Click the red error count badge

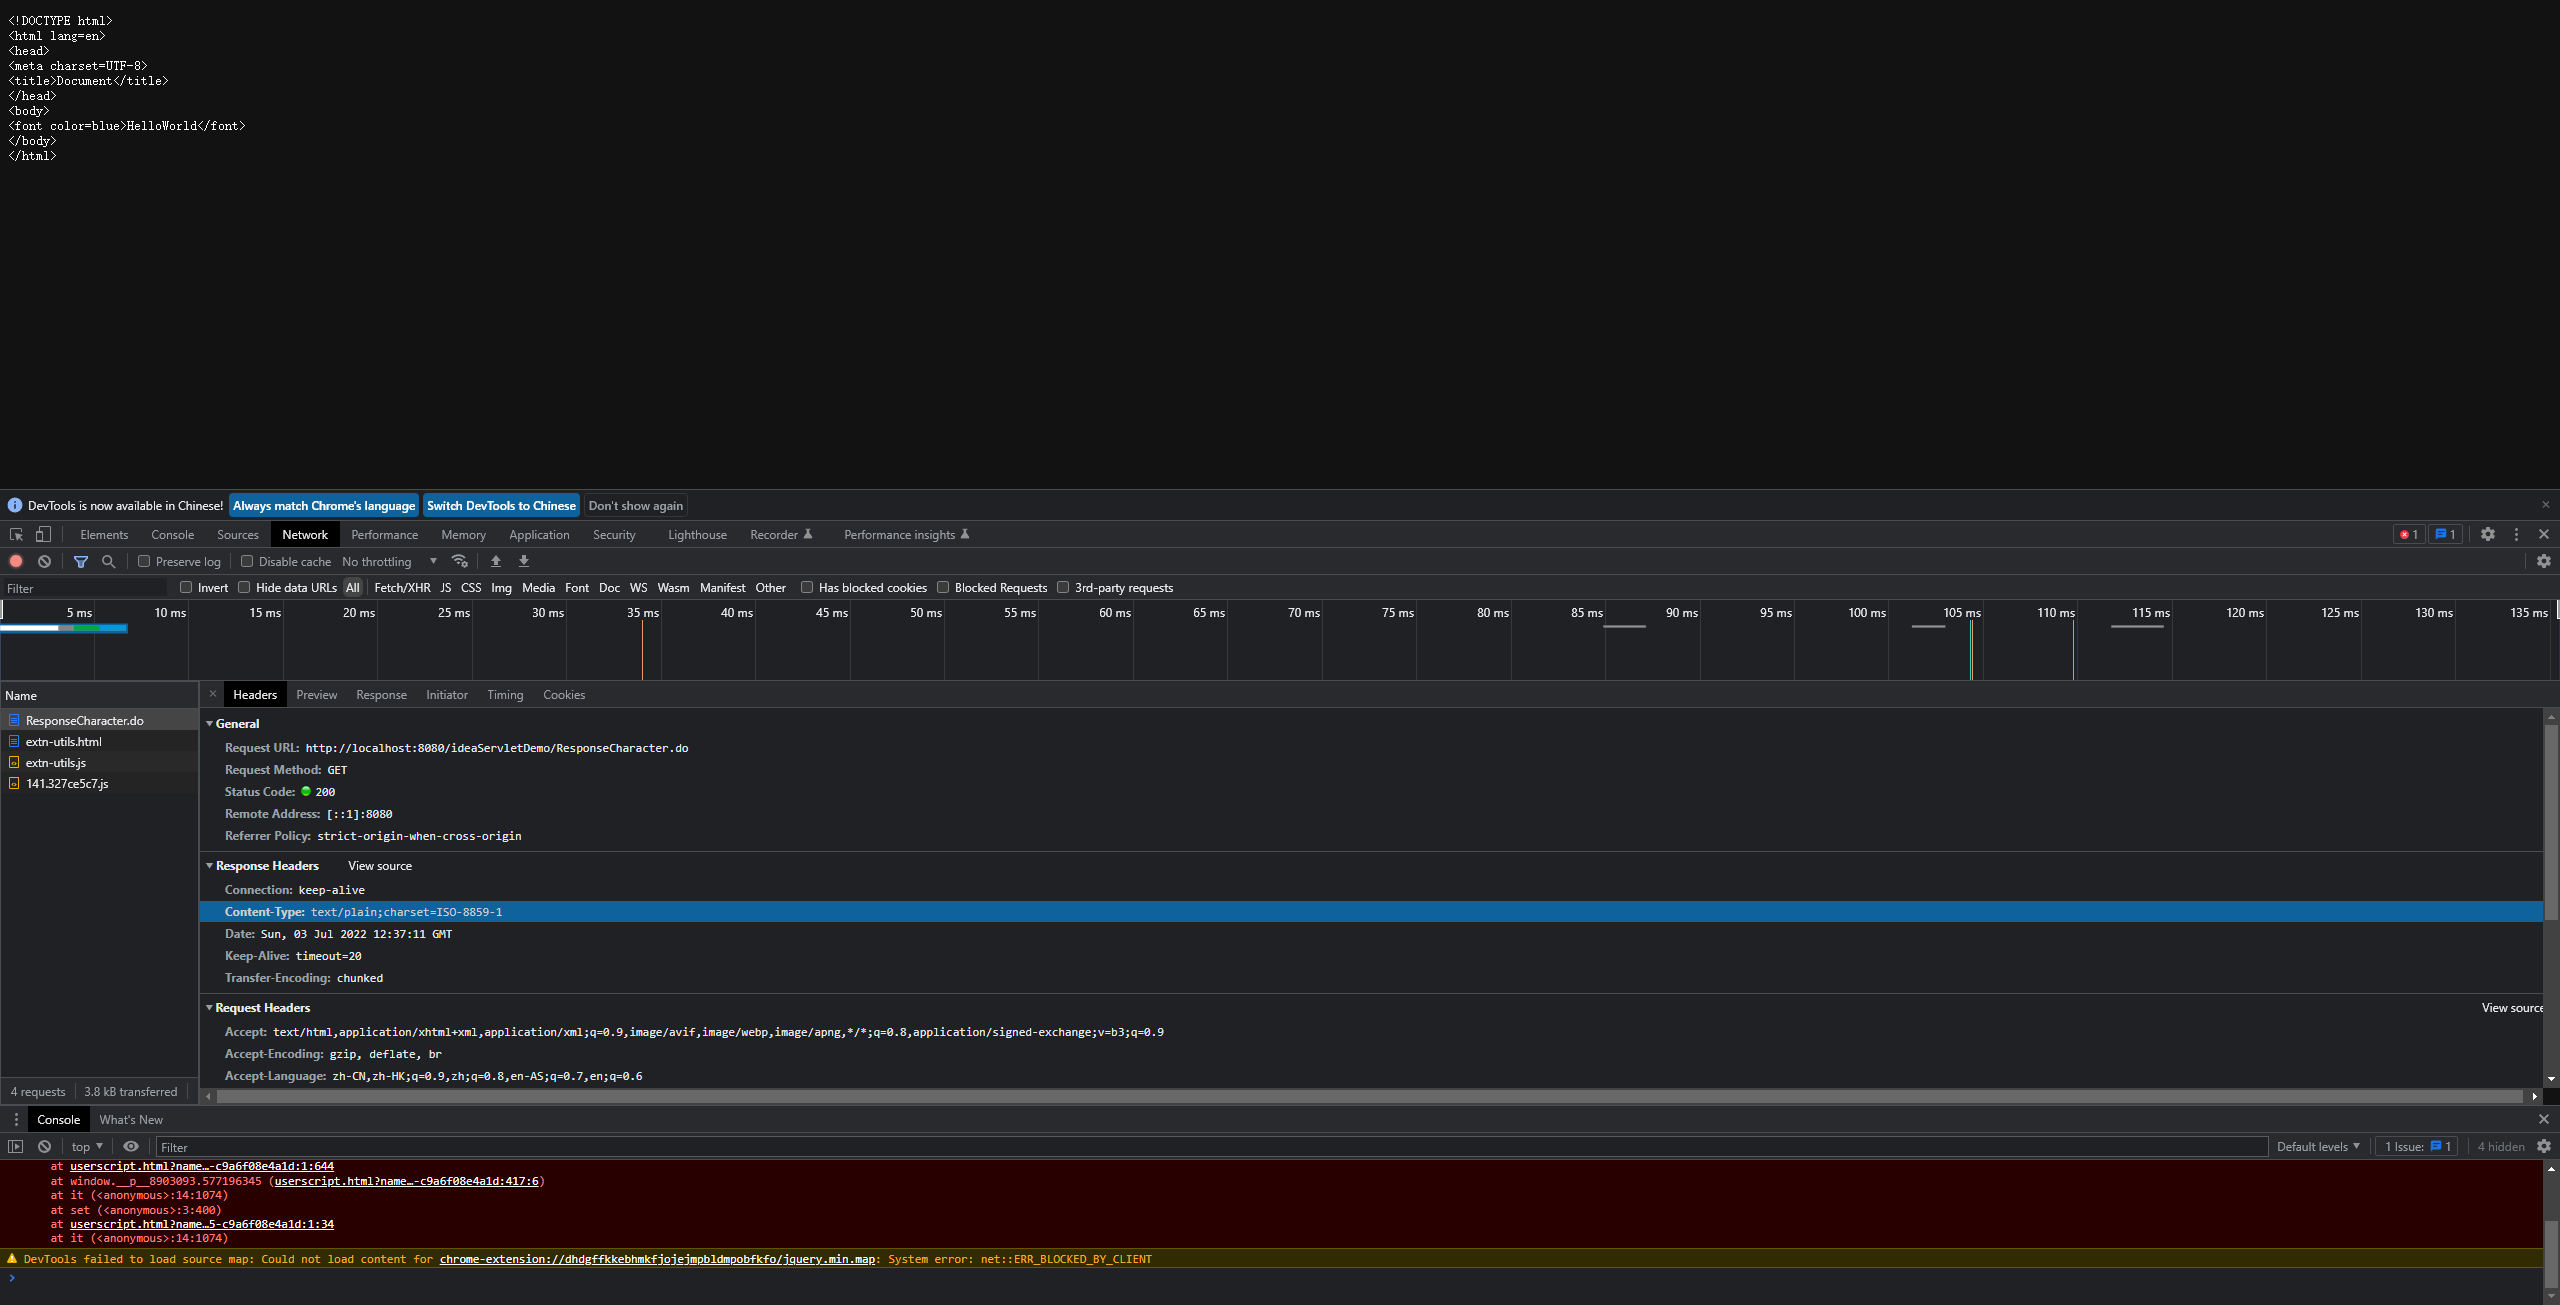pos(2409,535)
